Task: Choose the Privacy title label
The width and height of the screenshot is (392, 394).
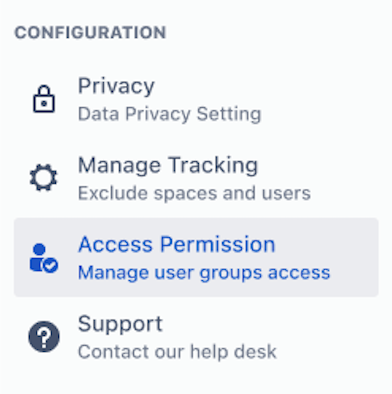Action: point(116,86)
